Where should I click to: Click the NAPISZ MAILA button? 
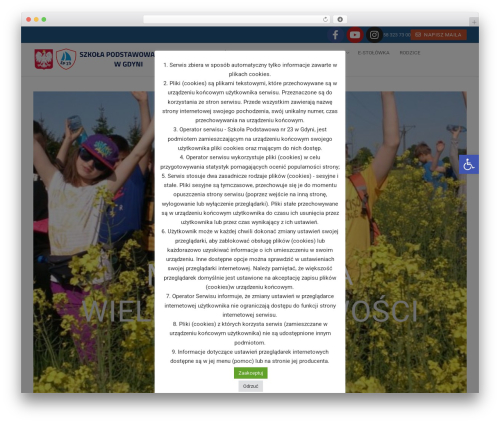point(438,35)
